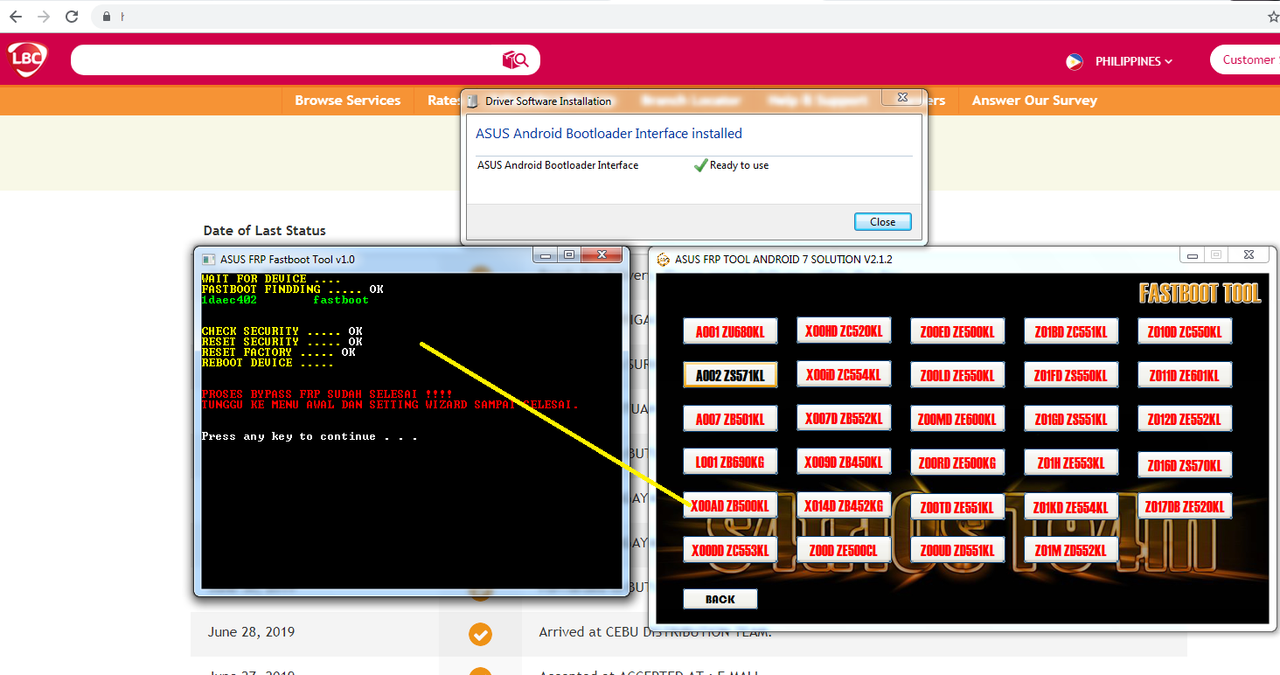Select the X00DD ZC553KL model button
The height and width of the screenshot is (675, 1280).
(x=730, y=549)
